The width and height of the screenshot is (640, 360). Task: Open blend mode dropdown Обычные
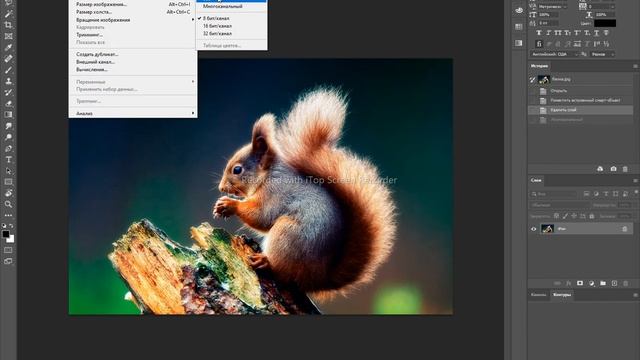pyautogui.click(x=560, y=205)
